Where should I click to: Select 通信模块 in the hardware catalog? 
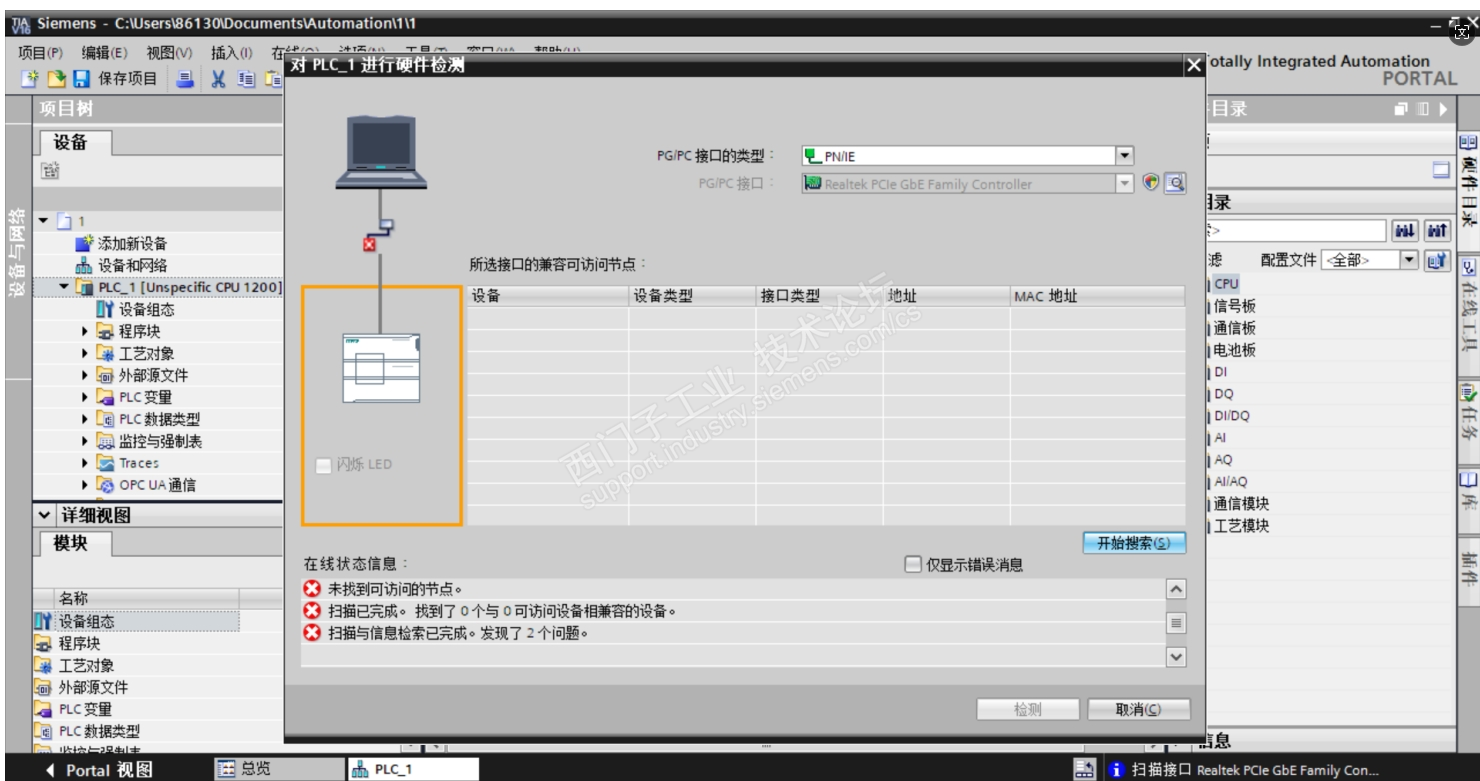pos(1242,504)
